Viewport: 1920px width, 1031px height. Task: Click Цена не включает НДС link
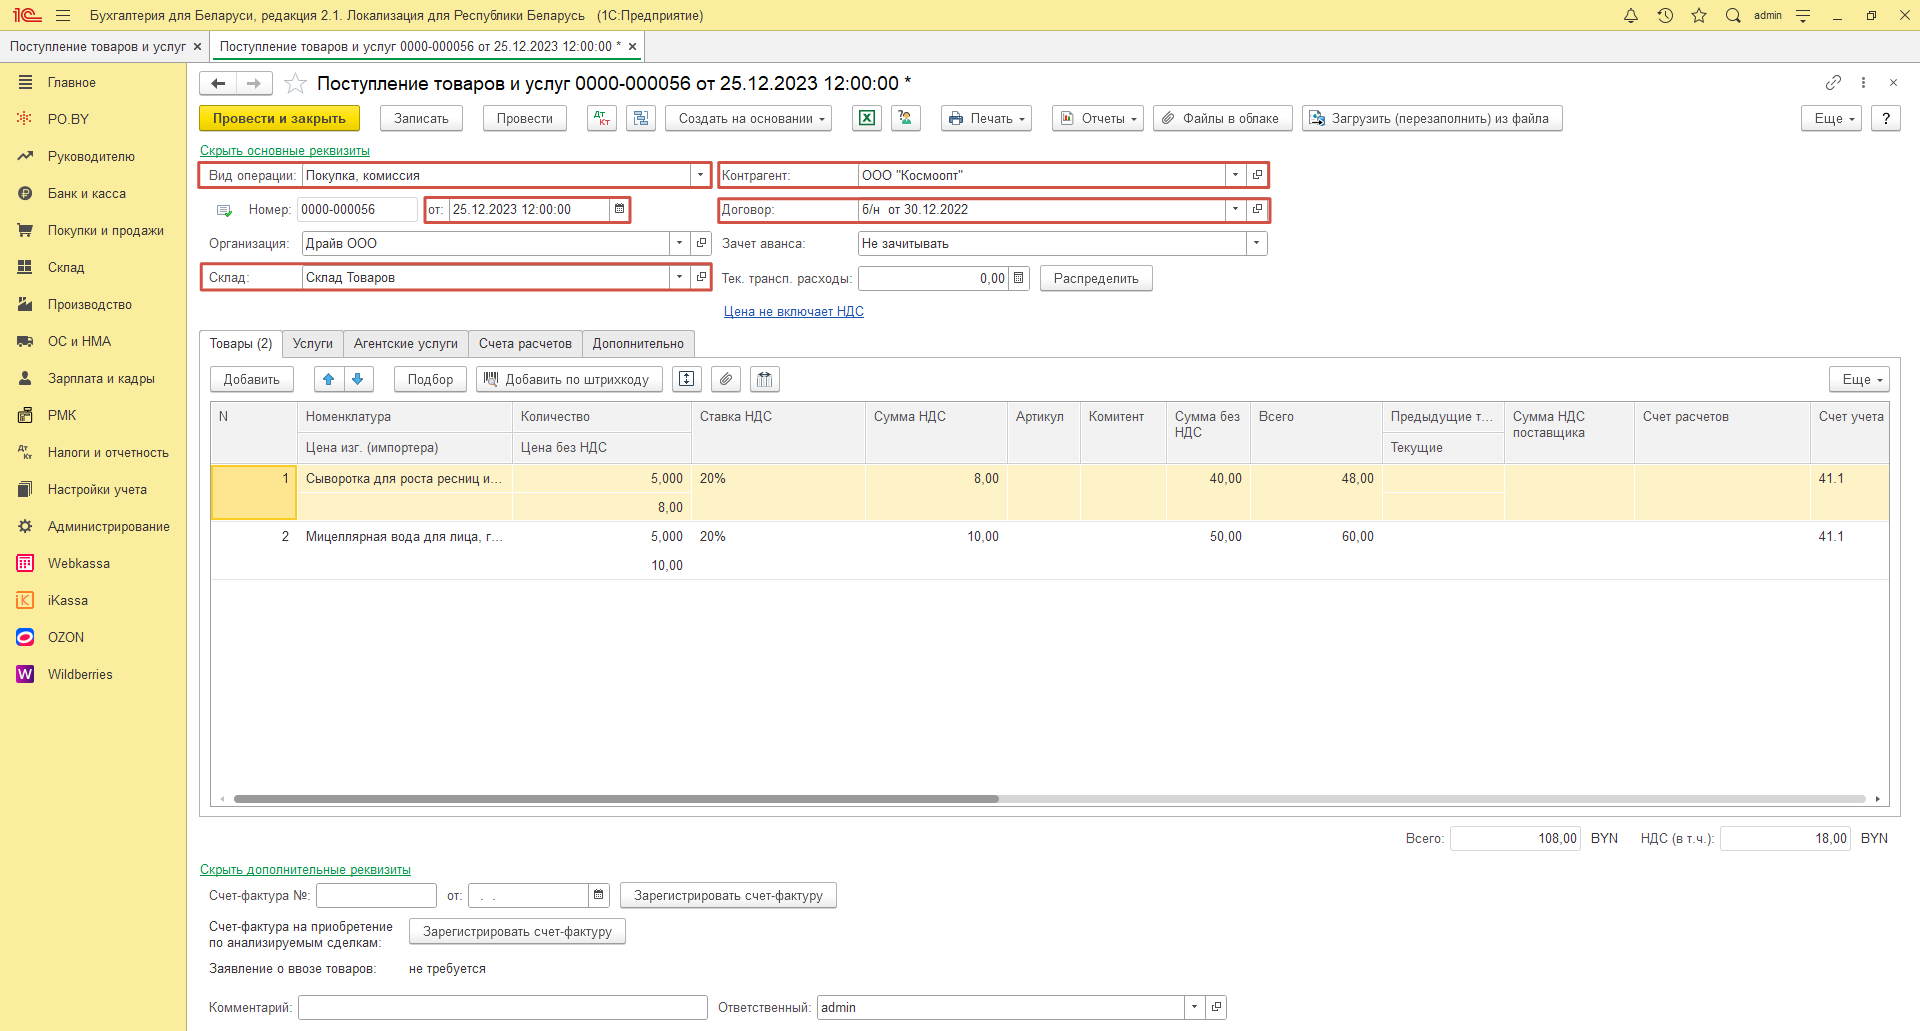click(794, 311)
